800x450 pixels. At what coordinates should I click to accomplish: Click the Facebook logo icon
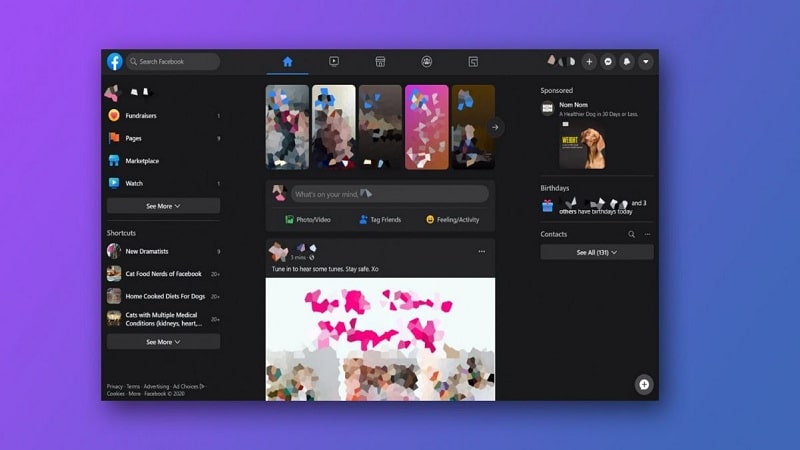click(x=115, y=61)
